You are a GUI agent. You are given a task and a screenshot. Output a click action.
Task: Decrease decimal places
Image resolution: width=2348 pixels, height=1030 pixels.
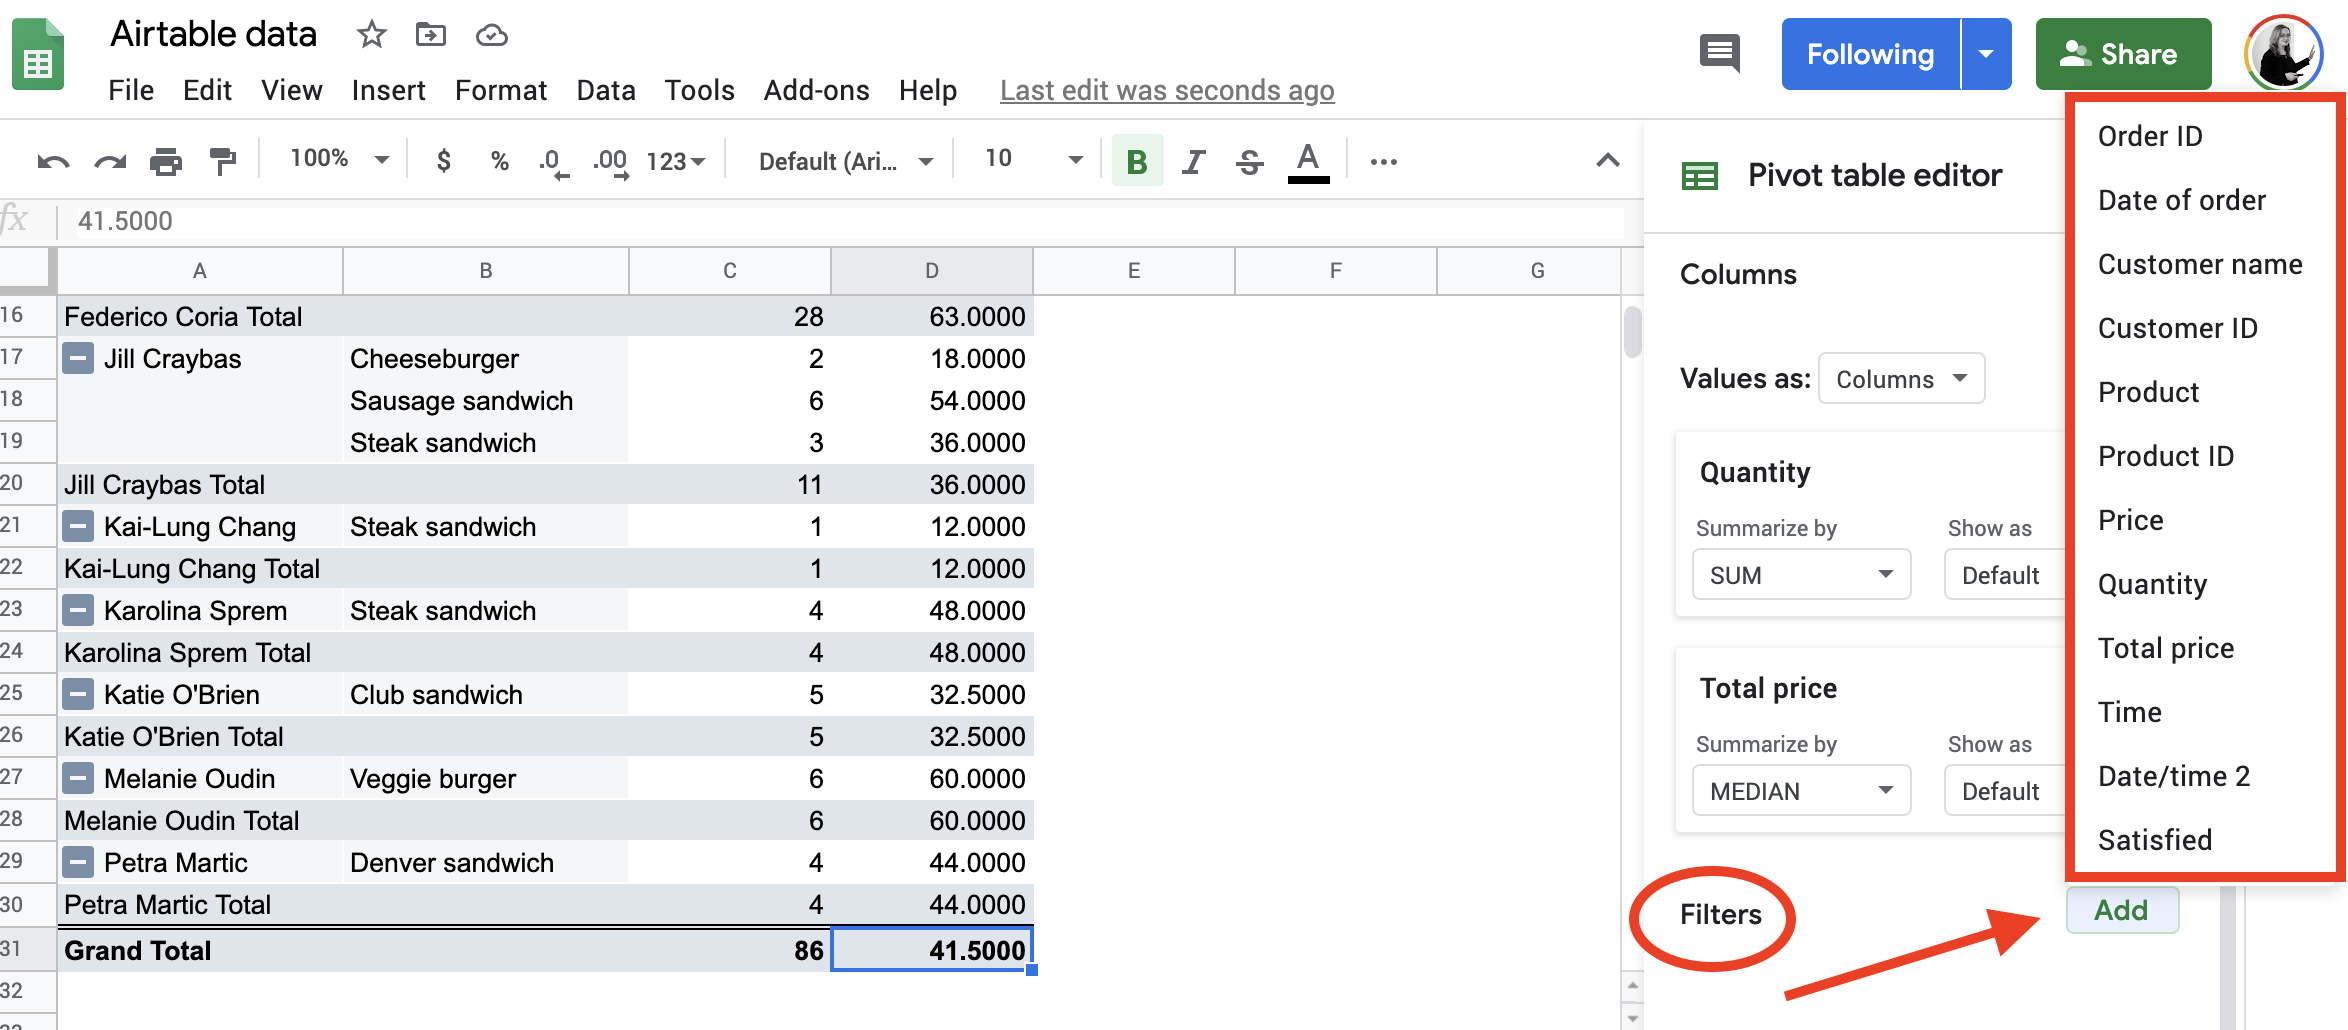pyautogui.click(x=553, y=160)
